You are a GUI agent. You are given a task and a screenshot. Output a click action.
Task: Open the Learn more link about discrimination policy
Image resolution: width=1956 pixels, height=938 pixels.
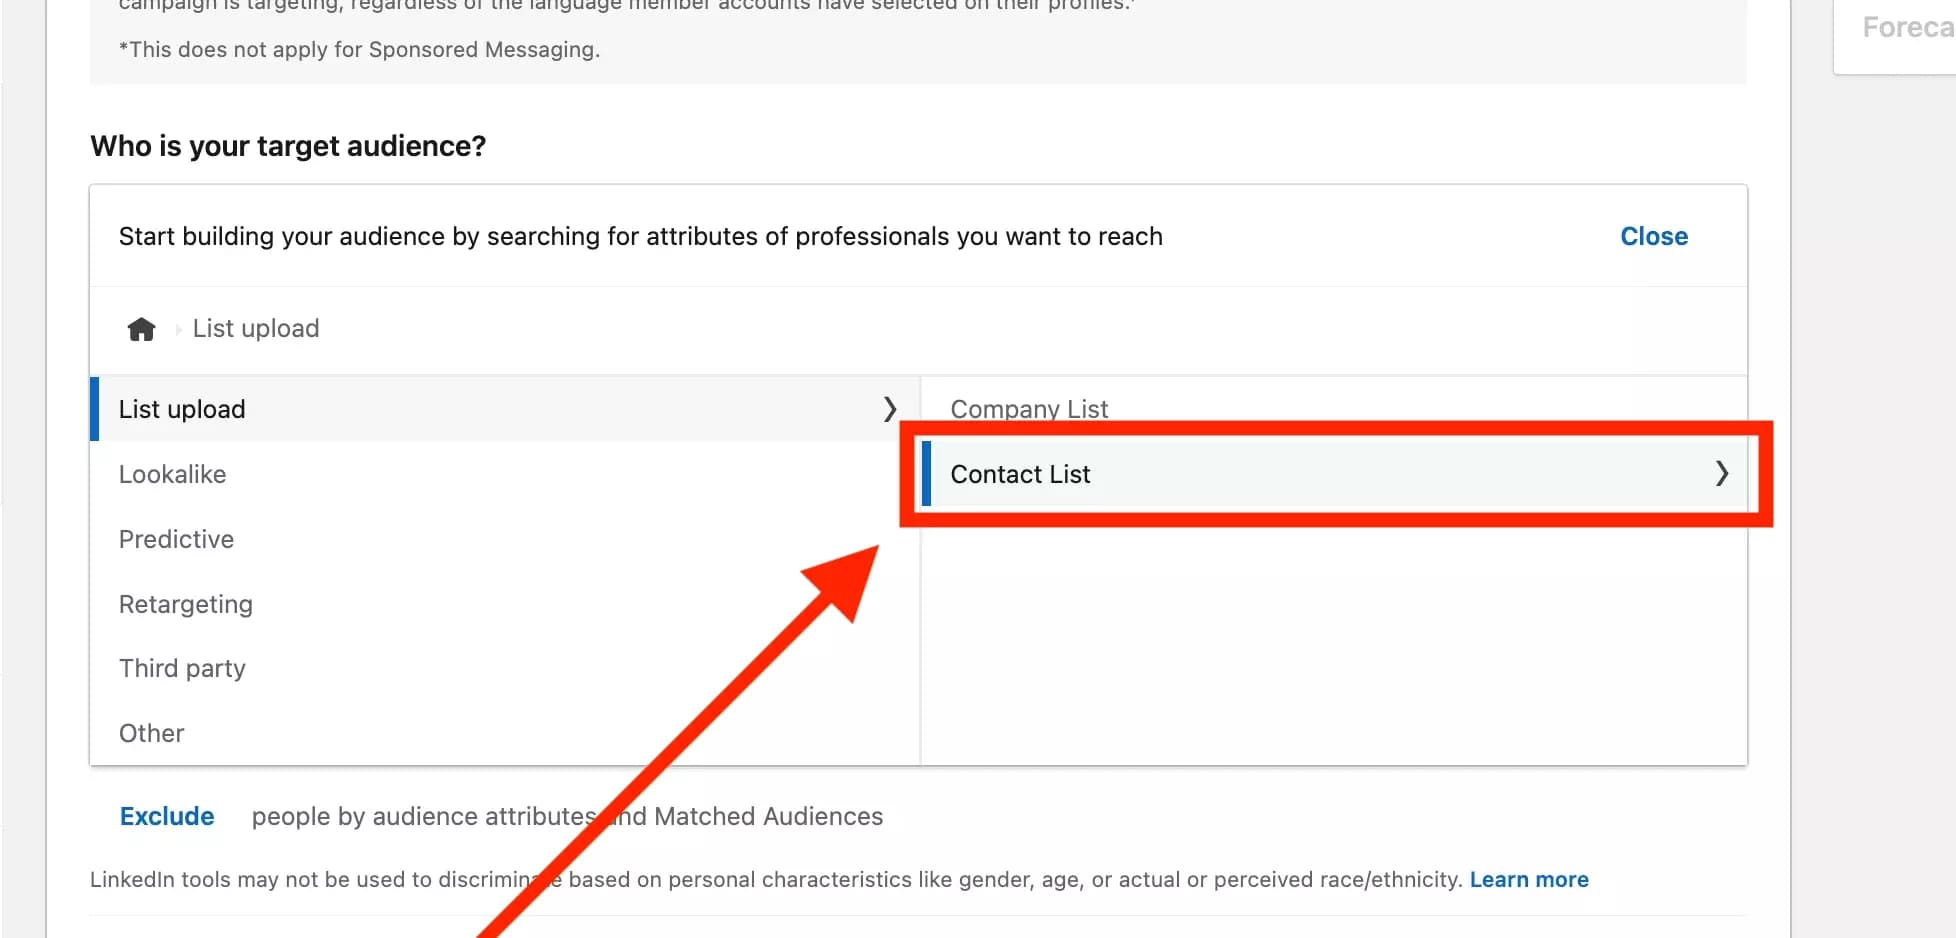[1529, 879]
